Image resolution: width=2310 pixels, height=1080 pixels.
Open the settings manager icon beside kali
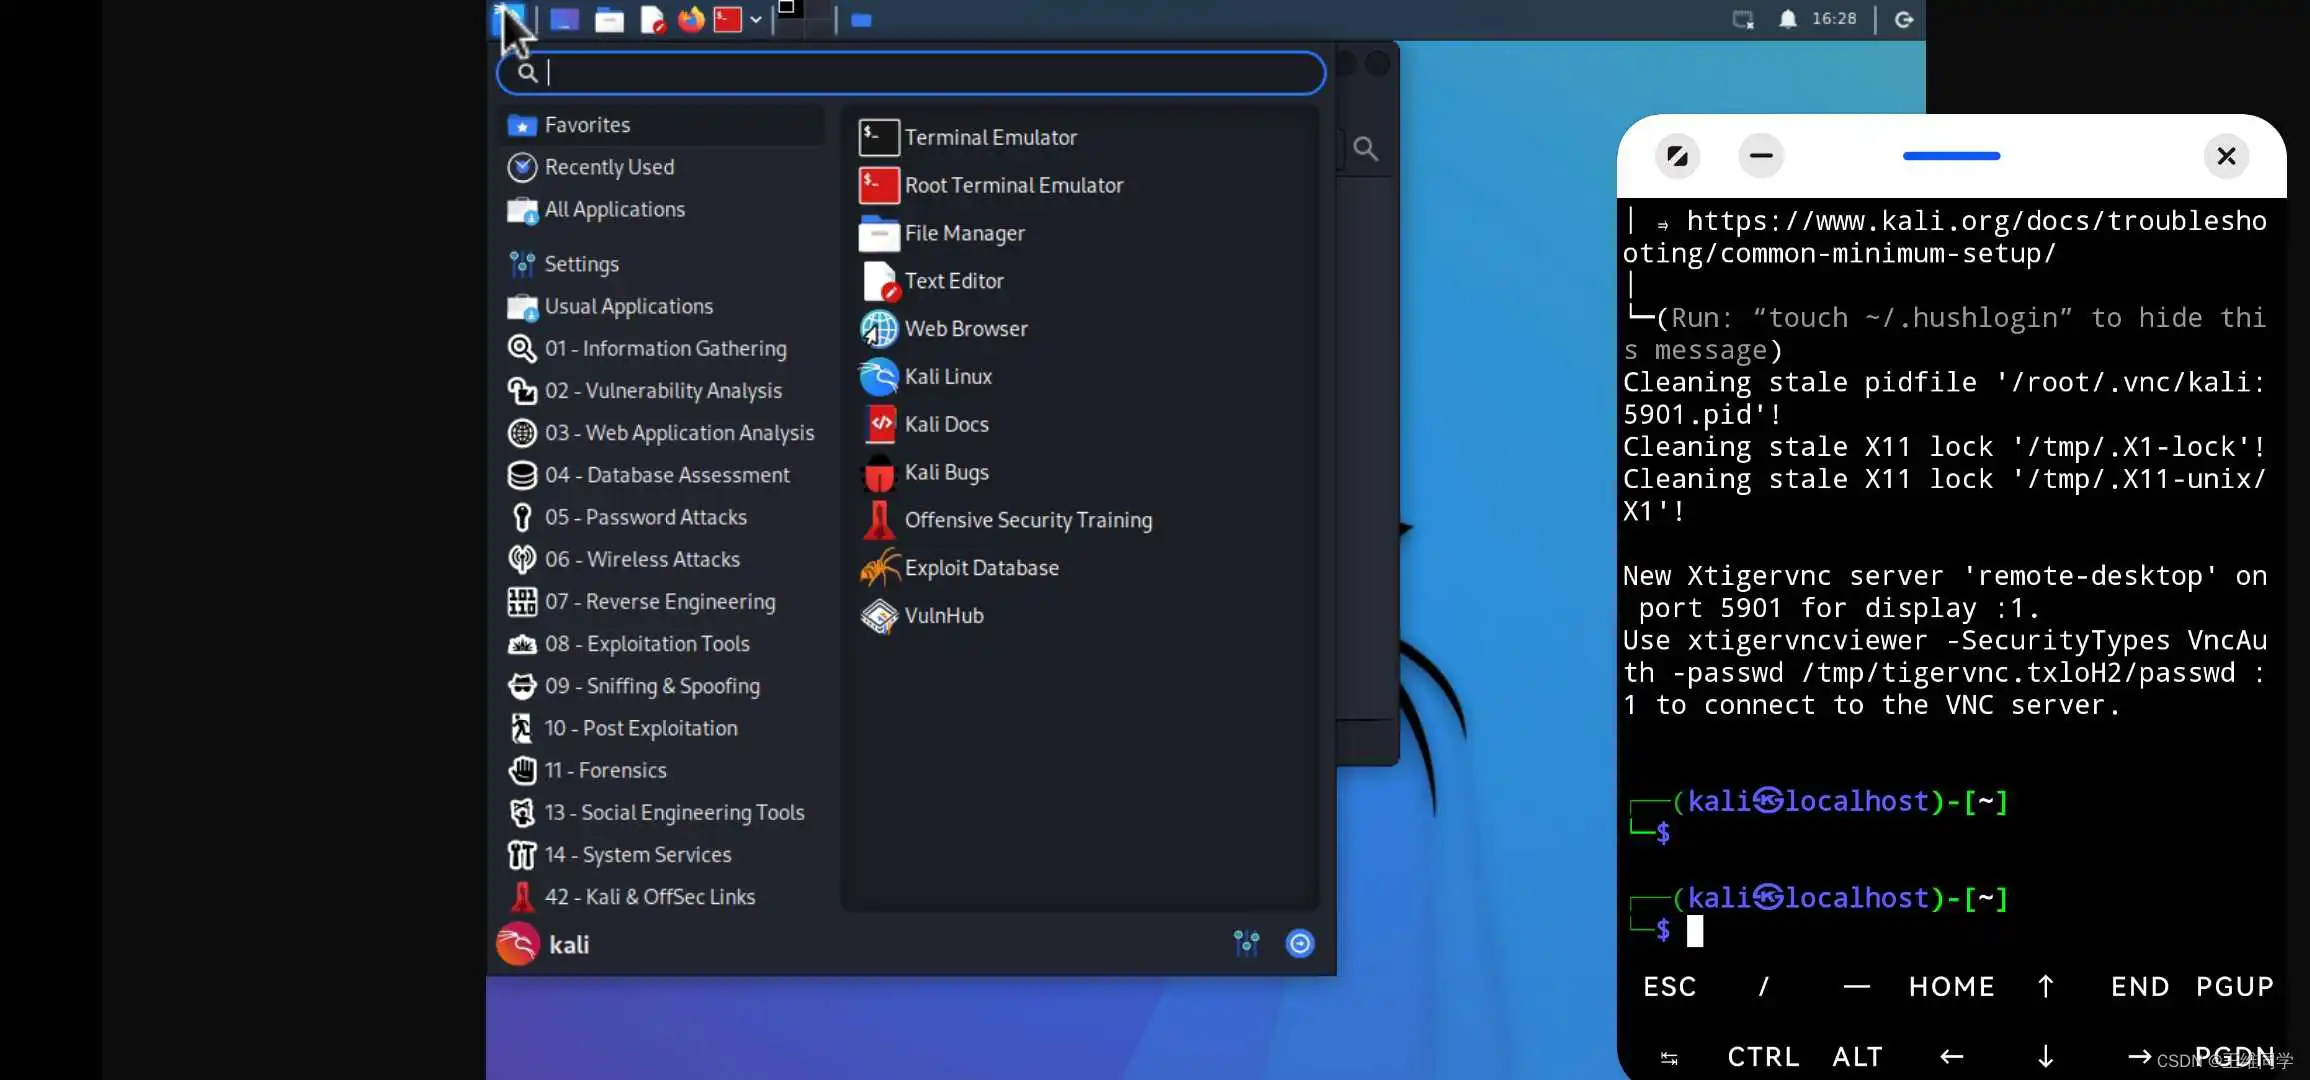(1246, 943)
